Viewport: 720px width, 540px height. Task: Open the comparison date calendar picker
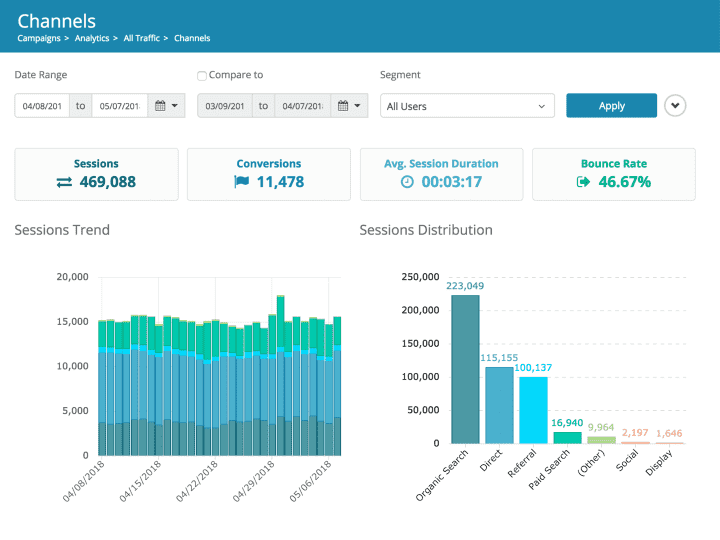(x=349, y=106)
